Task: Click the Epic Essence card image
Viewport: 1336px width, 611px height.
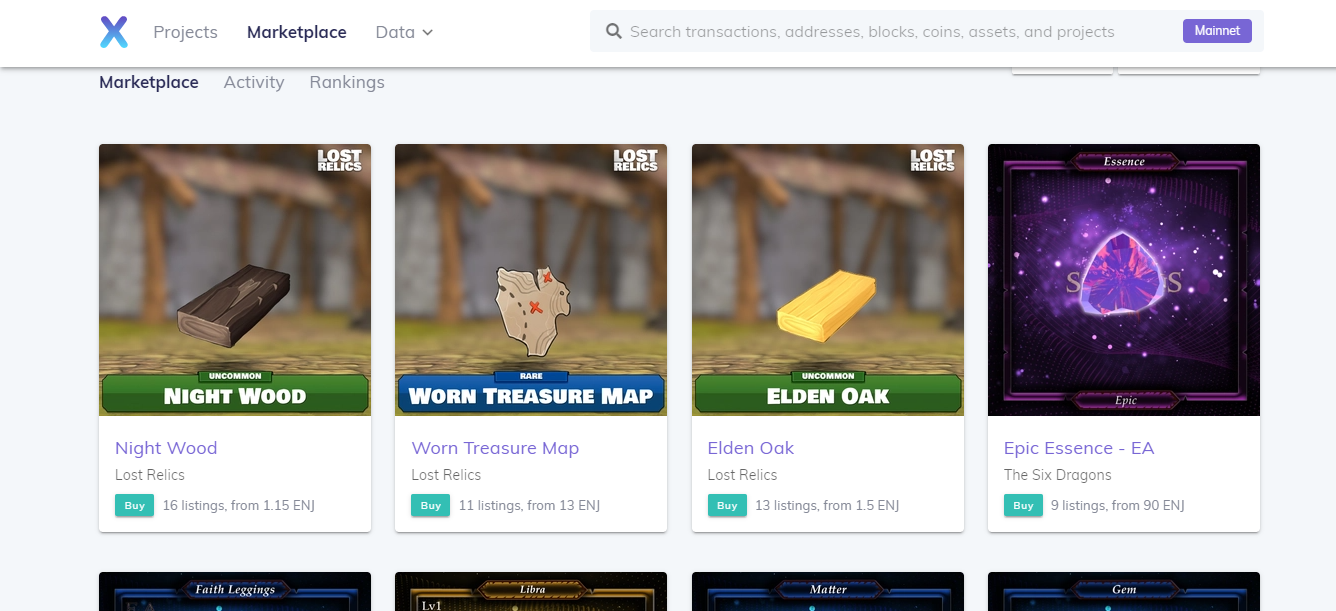Action: (x=1124, y=280)
